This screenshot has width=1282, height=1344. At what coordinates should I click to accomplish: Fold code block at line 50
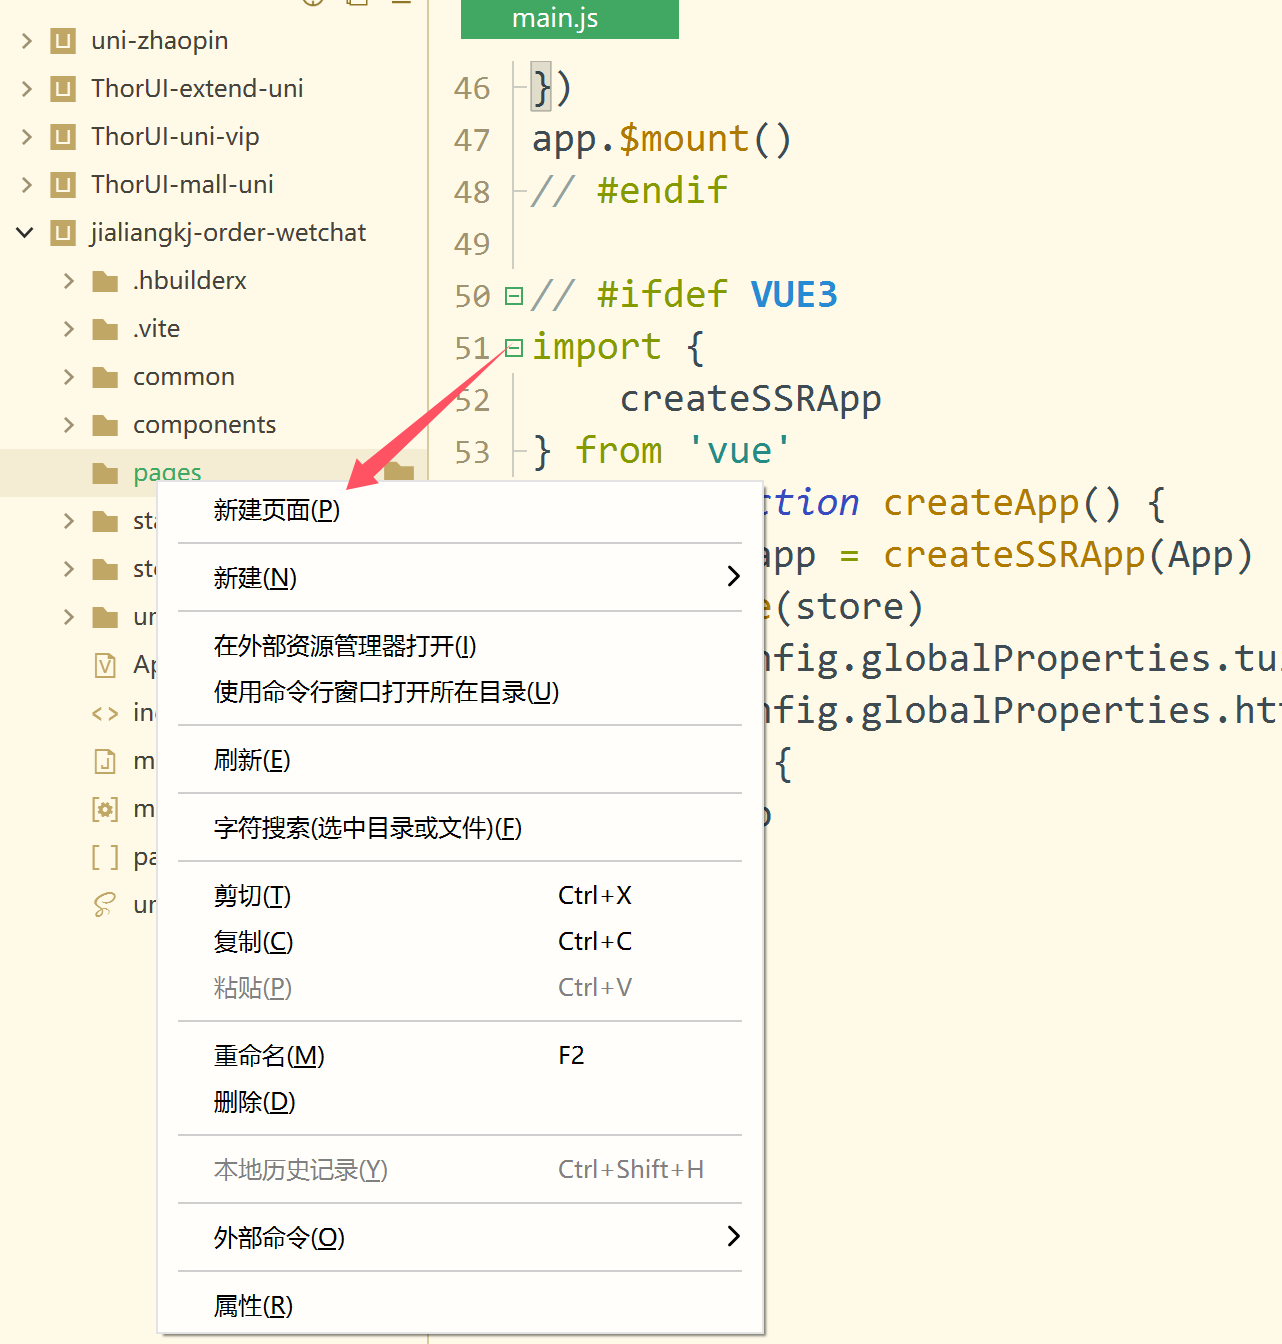coord(514,296)
